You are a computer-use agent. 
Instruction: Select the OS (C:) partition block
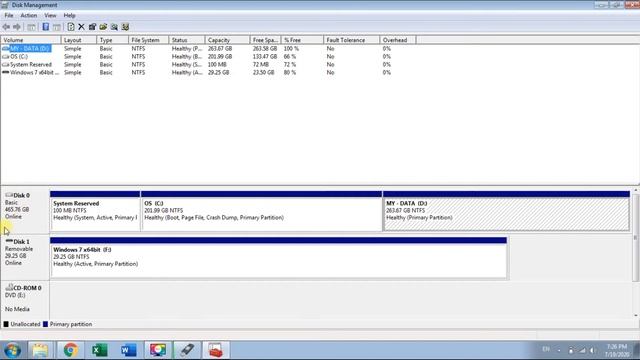tap(262, 211)
